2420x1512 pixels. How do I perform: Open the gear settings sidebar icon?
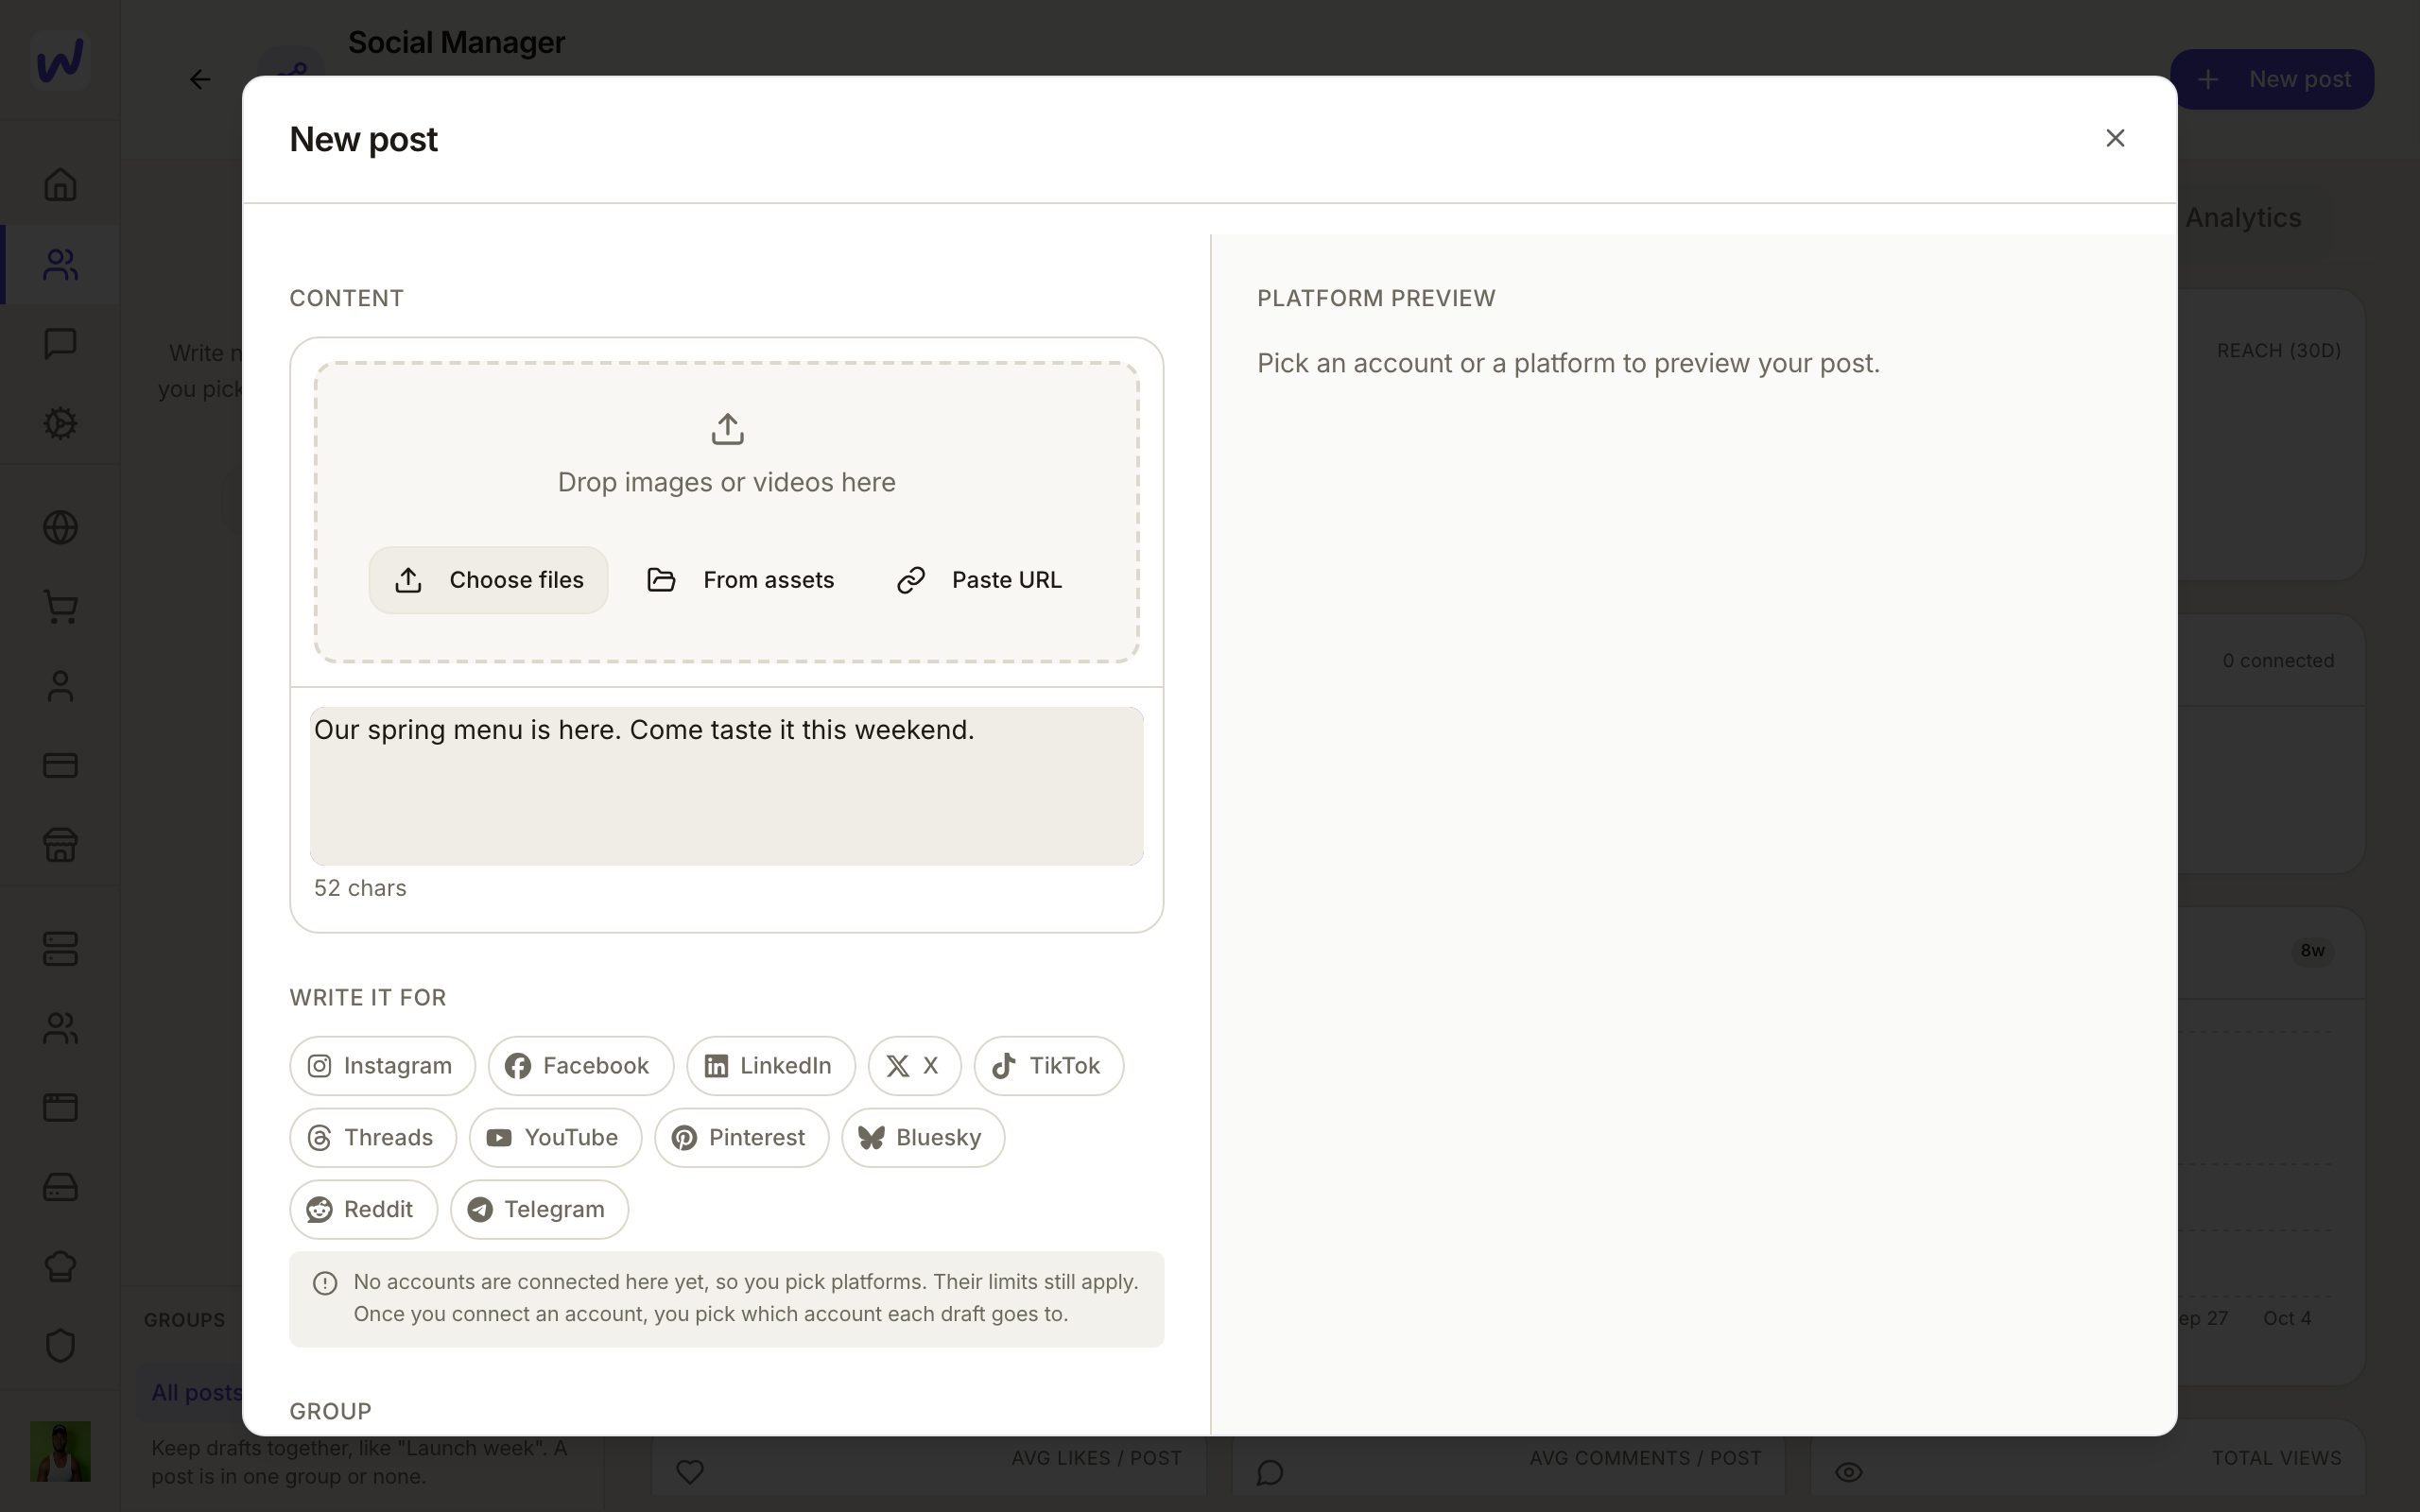pos(60,423)
